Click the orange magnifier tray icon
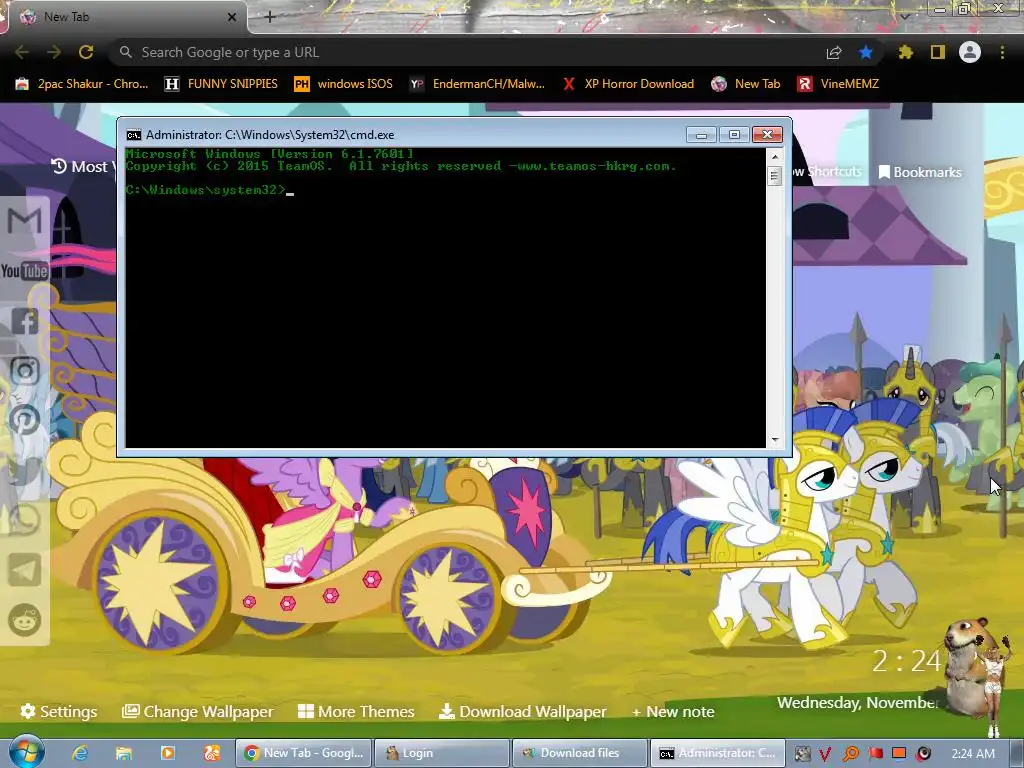1024x768 pixels. [x=850, y=754]
